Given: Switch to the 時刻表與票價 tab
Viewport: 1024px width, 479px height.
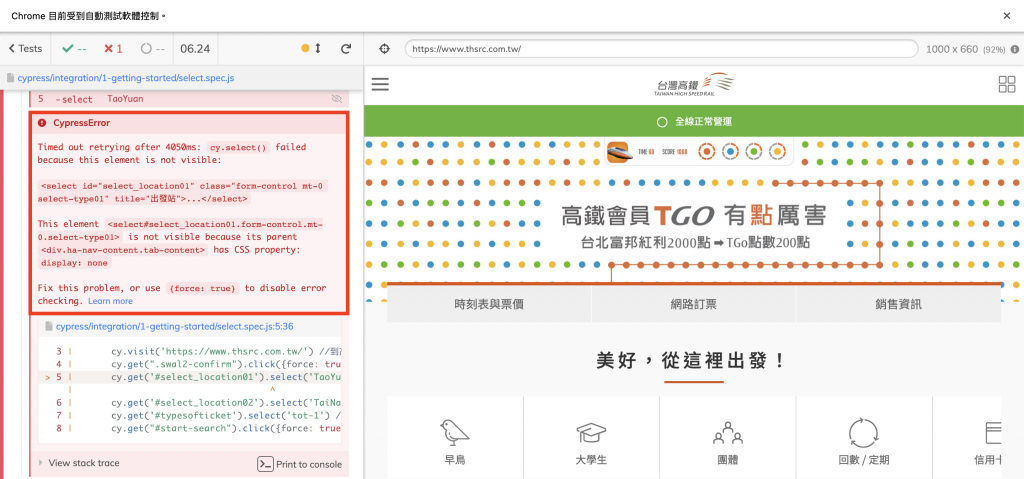Looking at the screenshot, I should pyautogui.click(x=489, y=304).
